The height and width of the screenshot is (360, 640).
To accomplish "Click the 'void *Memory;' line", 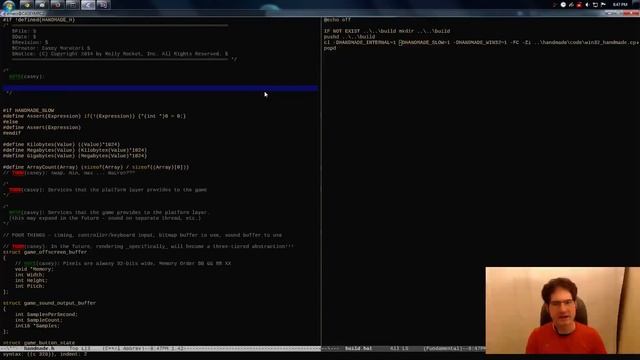I will (x=34, y=269).
